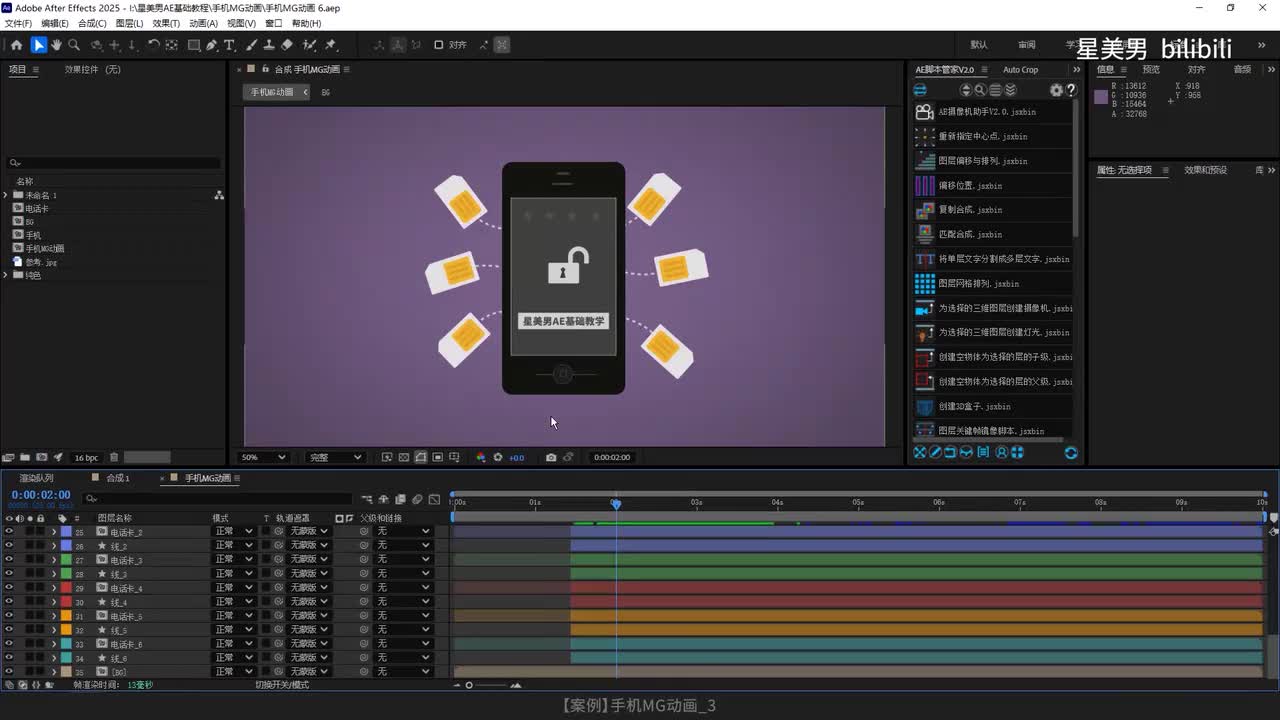Expand the 线_5 layer properties
The width and height of the screenshot is (1280, 720).
(x=54, y=630)
